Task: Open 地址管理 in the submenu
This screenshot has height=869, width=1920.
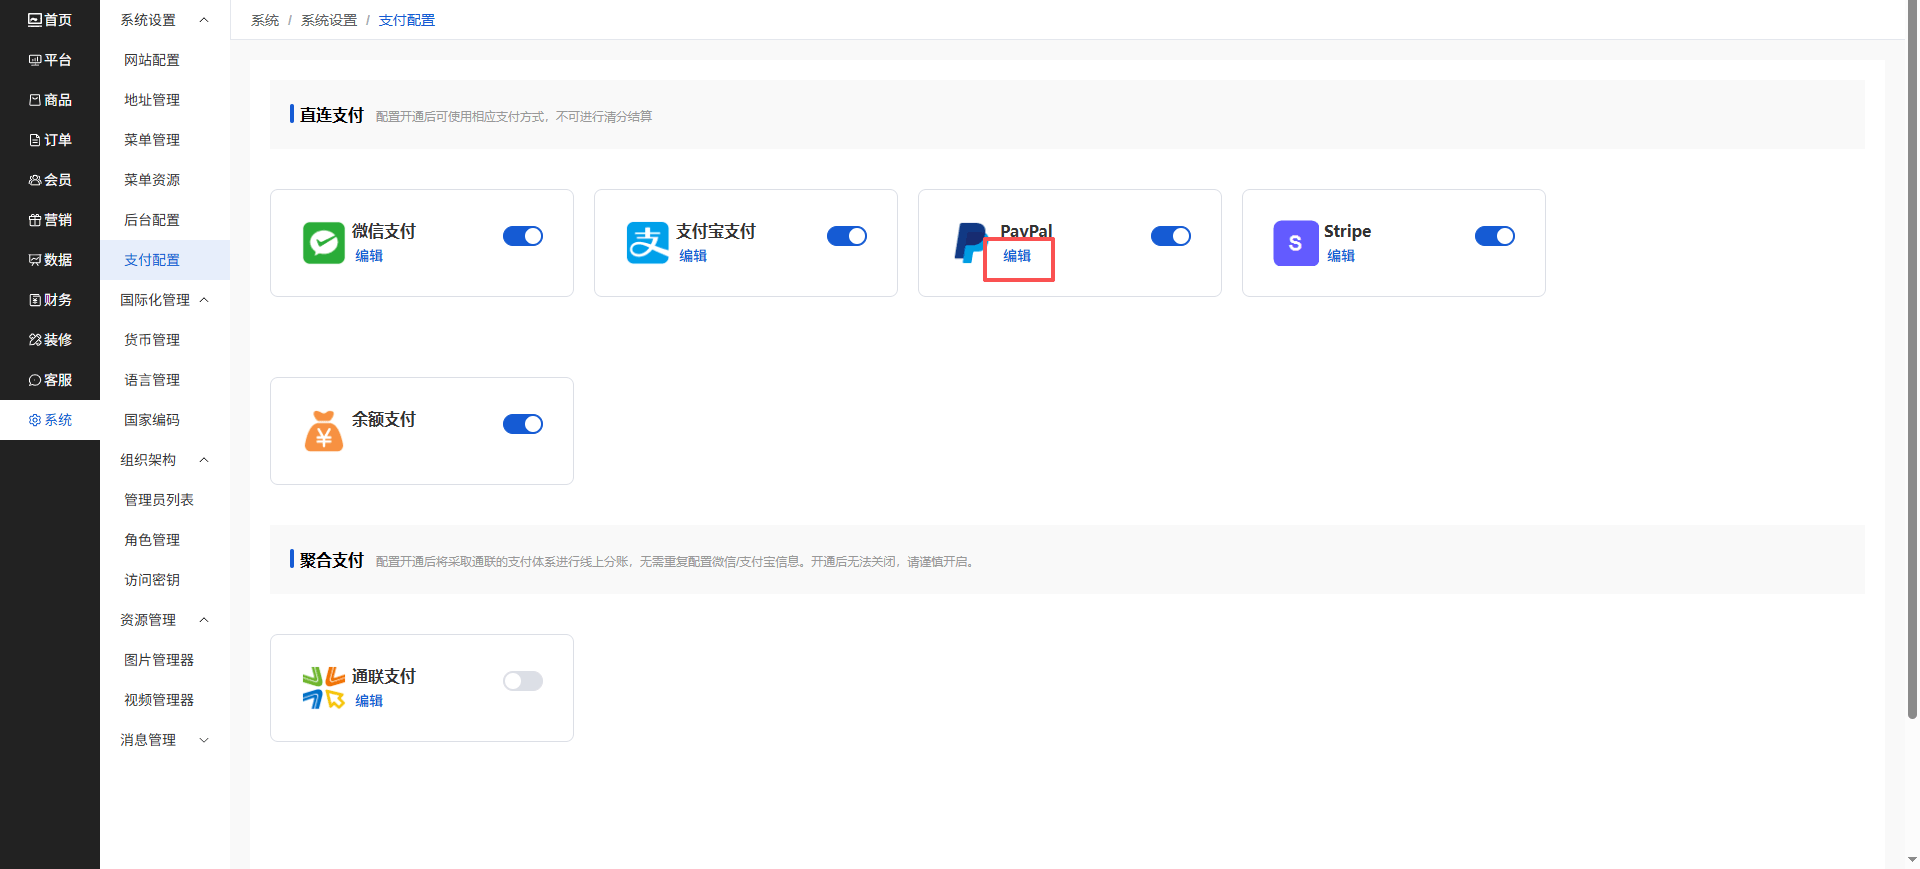Action: (x=165, y=100)
